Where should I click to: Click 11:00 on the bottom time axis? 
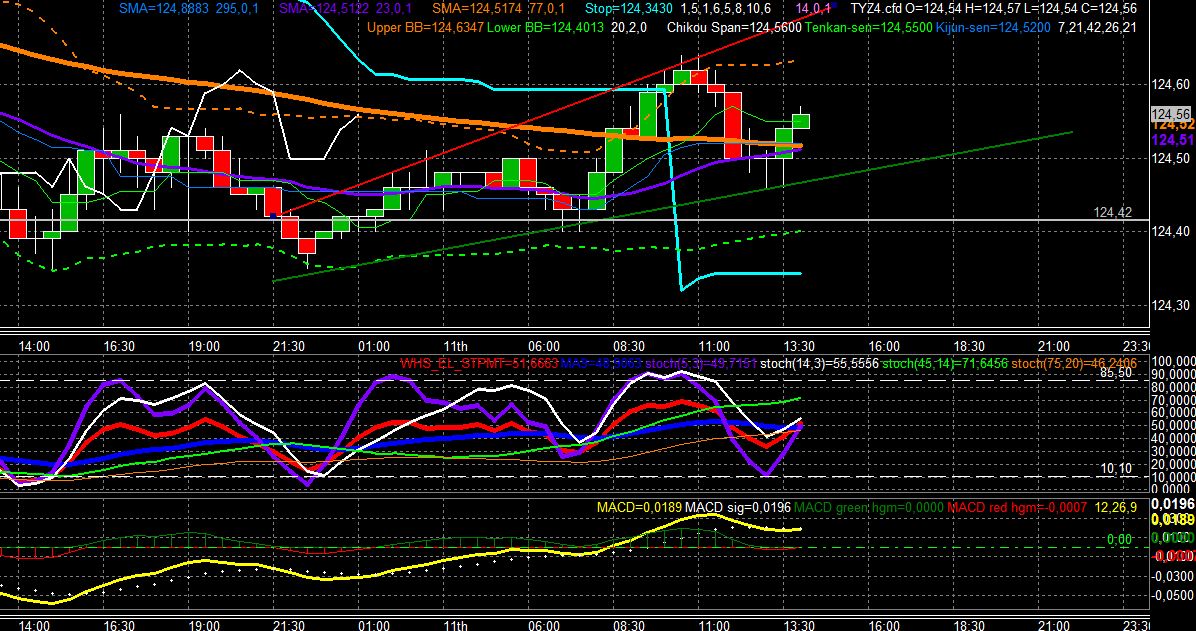(715, 624)
